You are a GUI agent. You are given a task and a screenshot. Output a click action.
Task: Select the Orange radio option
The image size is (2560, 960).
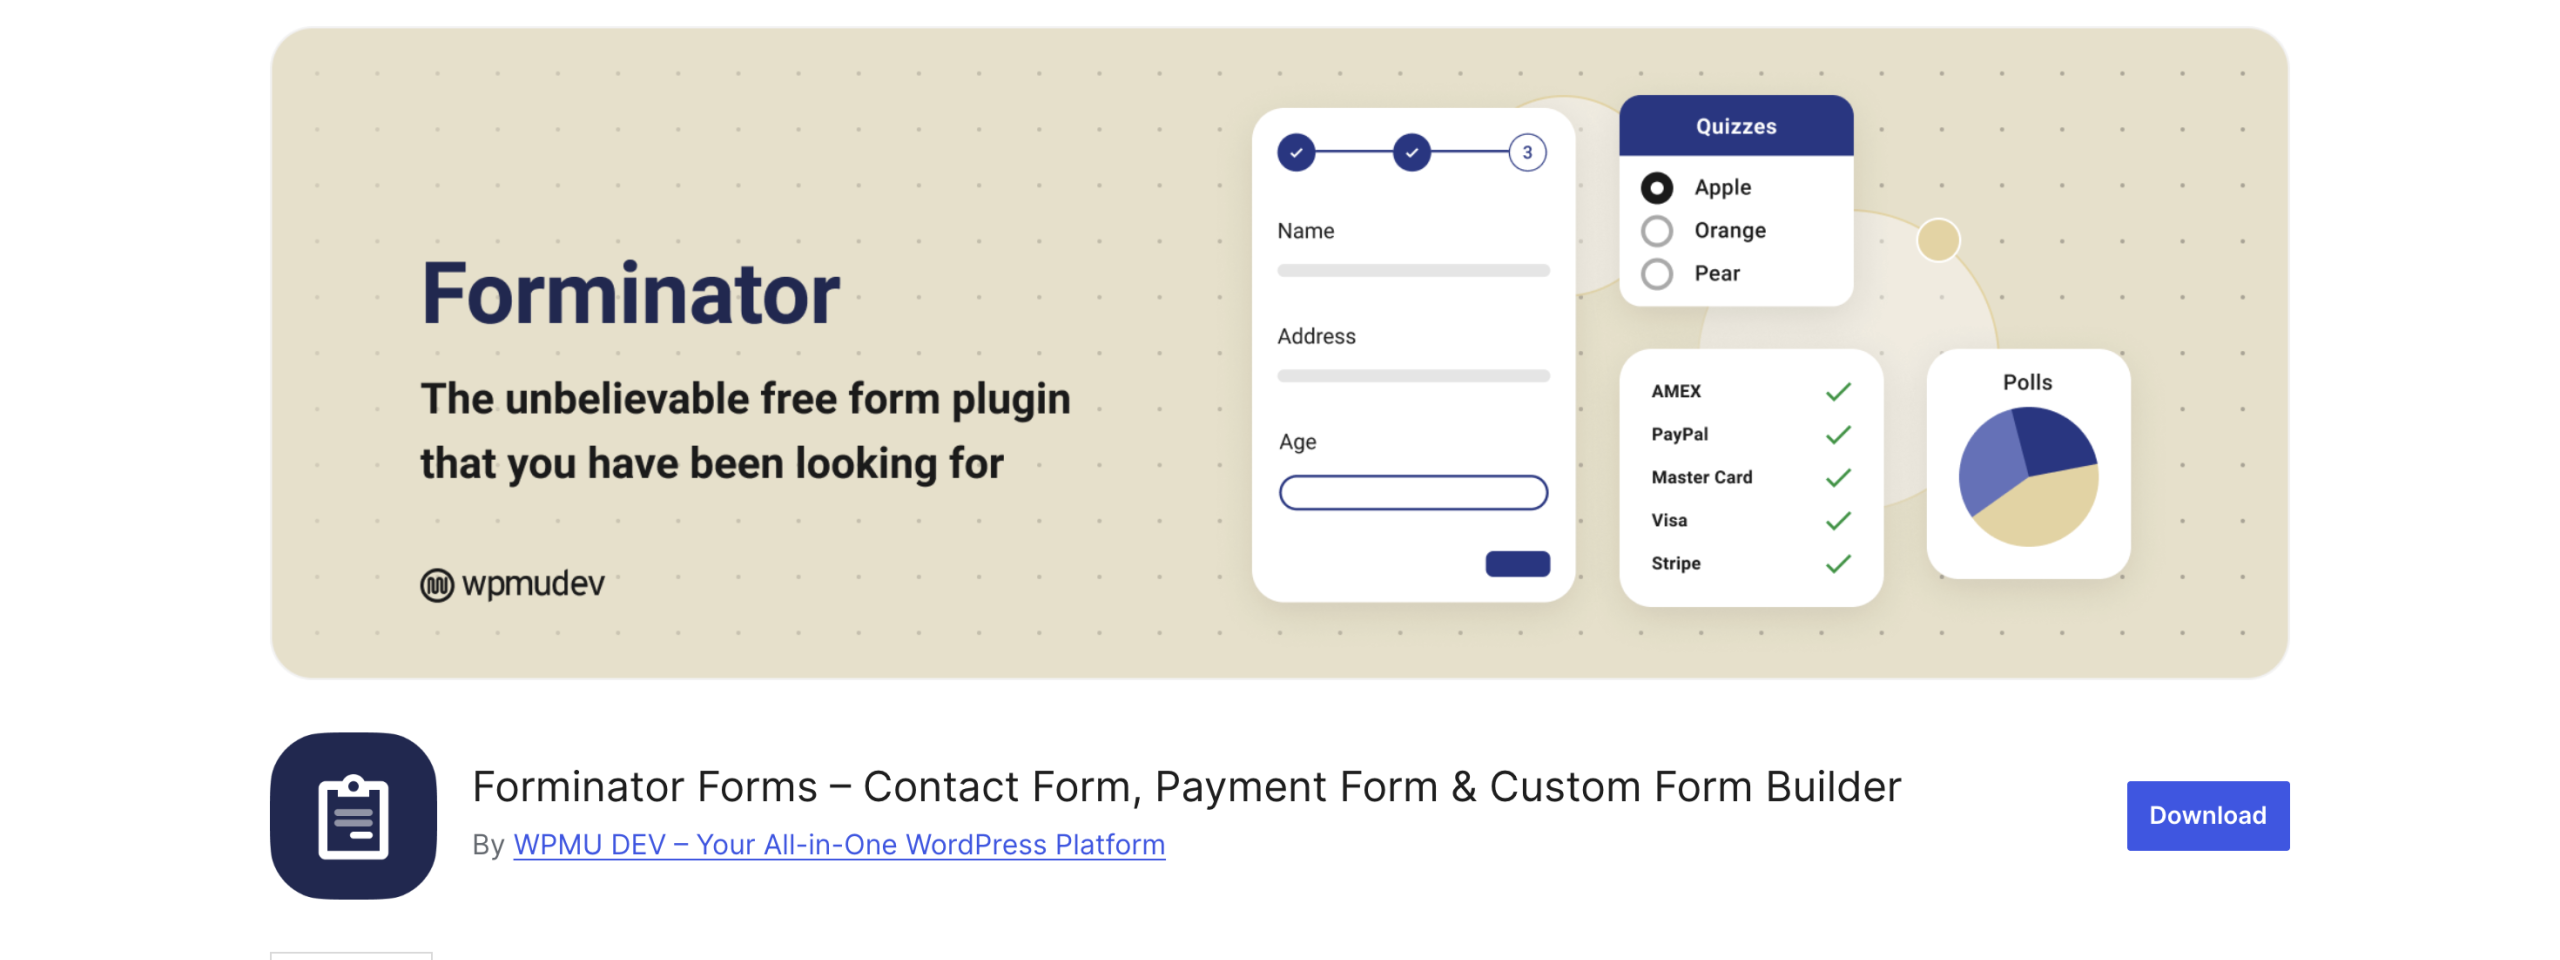(x=1656, y=231)
